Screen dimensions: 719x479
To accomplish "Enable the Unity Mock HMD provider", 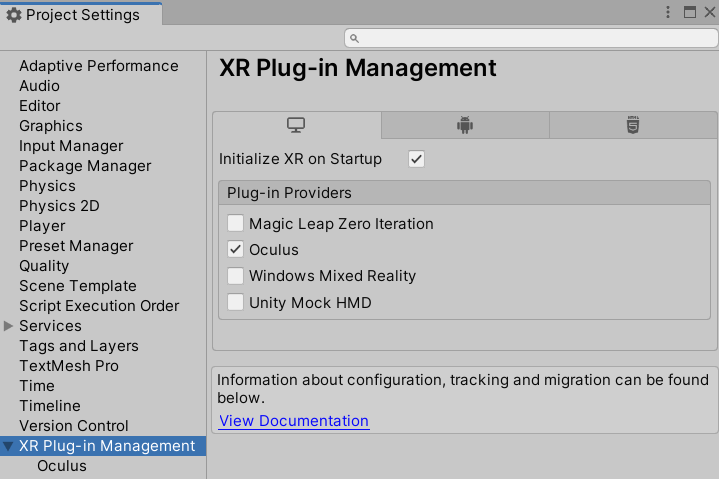I will click(235, 303).
